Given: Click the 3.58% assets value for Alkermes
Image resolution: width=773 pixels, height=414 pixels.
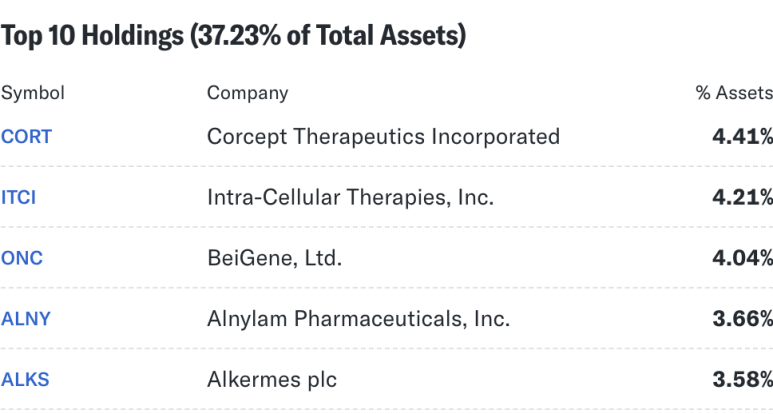Looking at the screenshot, I should click(742, 380).
